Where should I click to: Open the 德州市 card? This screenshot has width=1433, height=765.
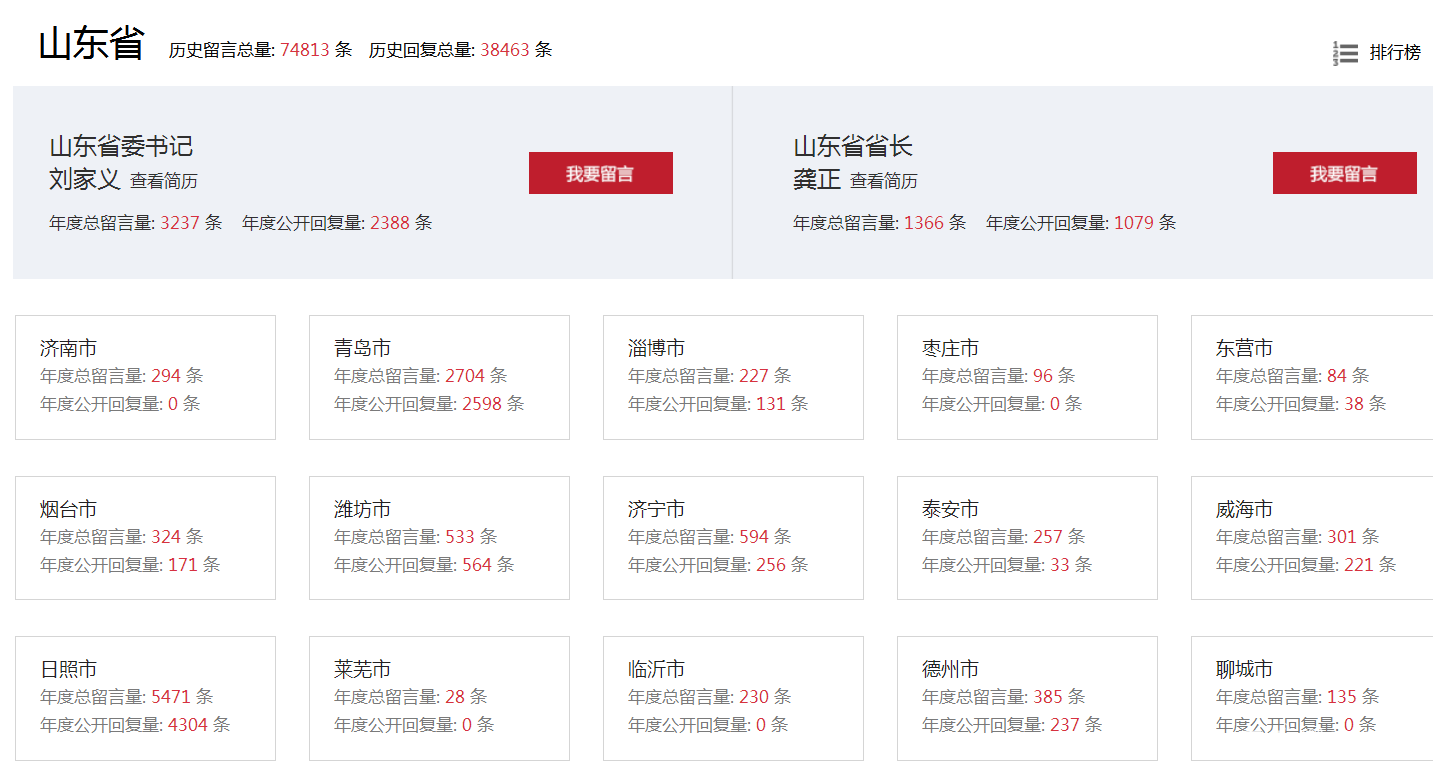(1027, 699)
